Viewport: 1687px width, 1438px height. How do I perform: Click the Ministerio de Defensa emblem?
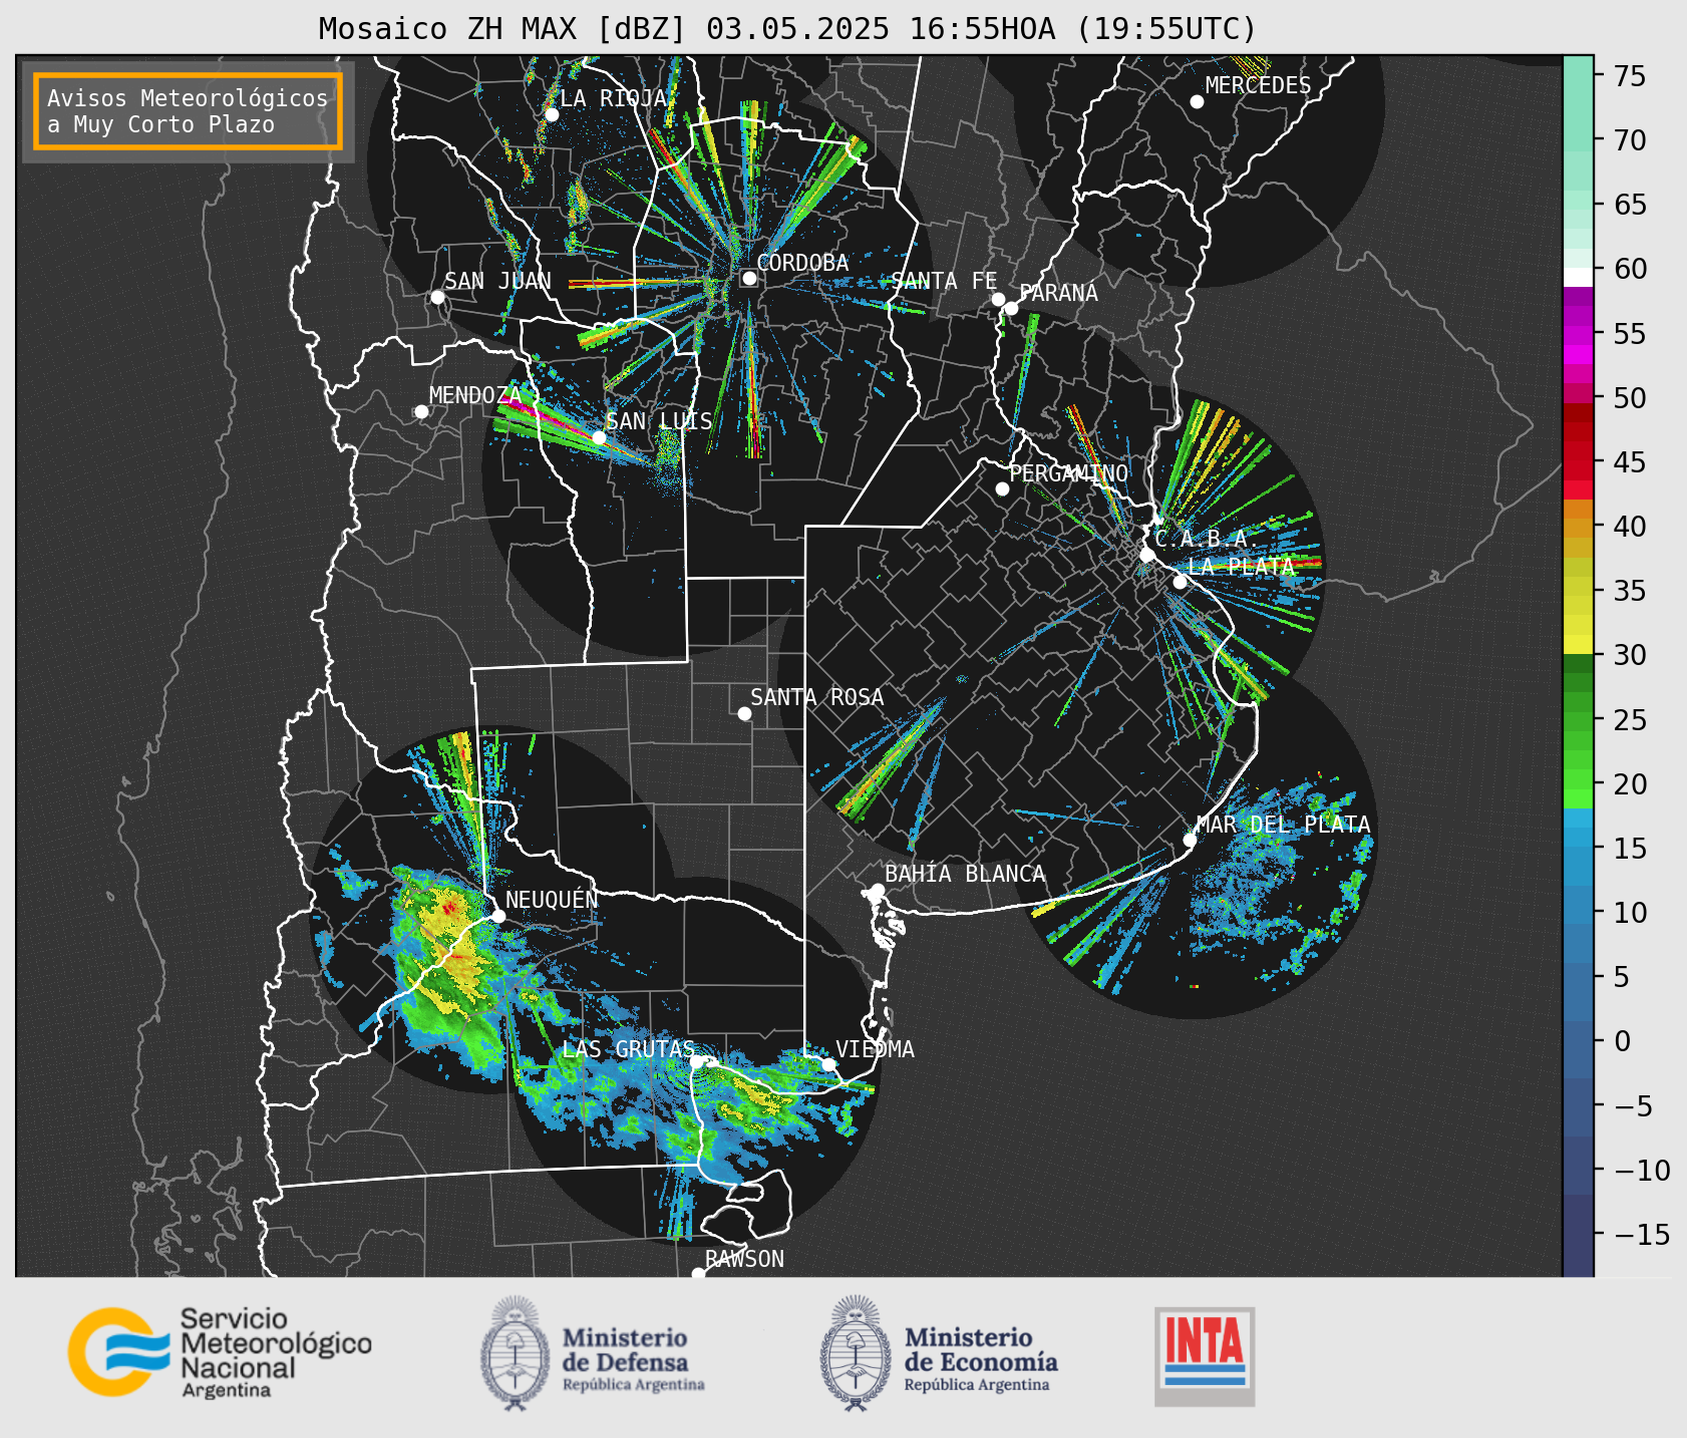515,1353
